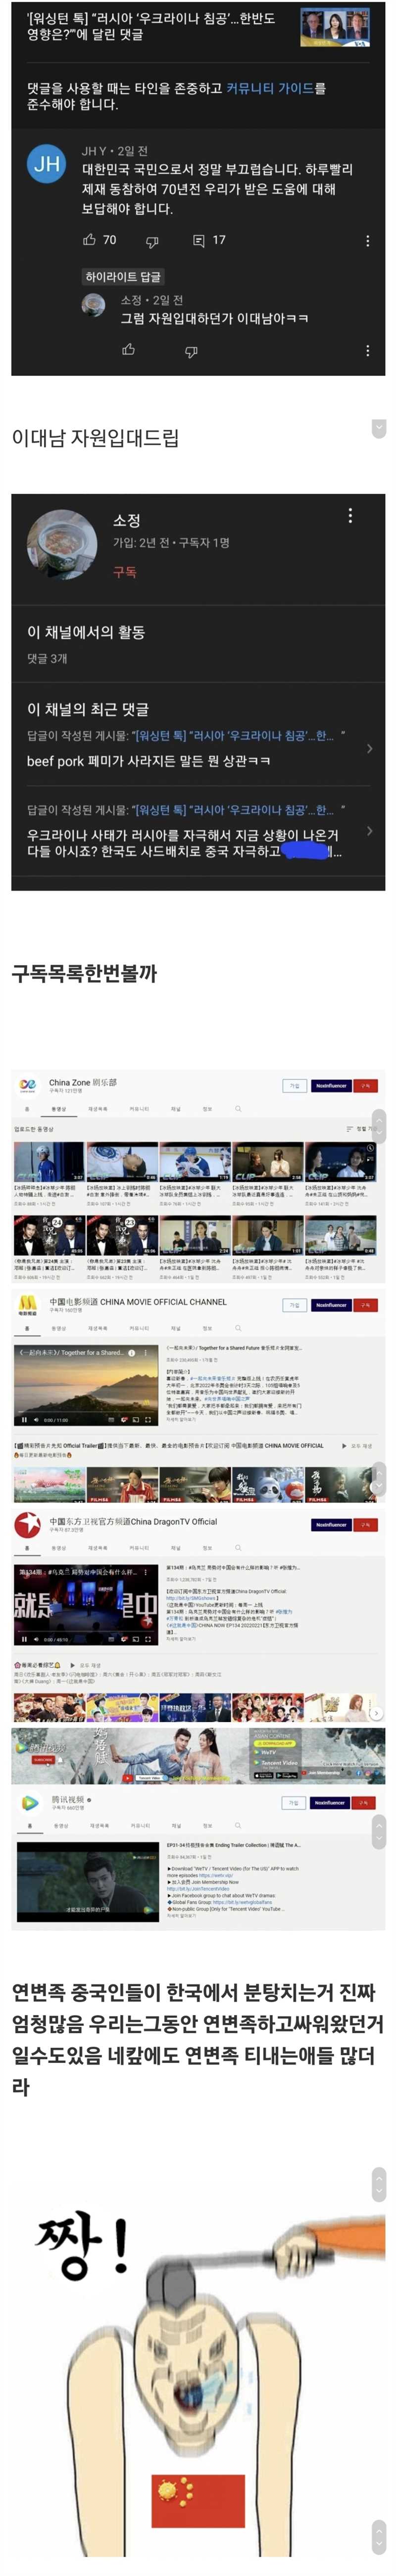
Task: Toggle like on 소정's highlighted reply
Action: point(128,350)
